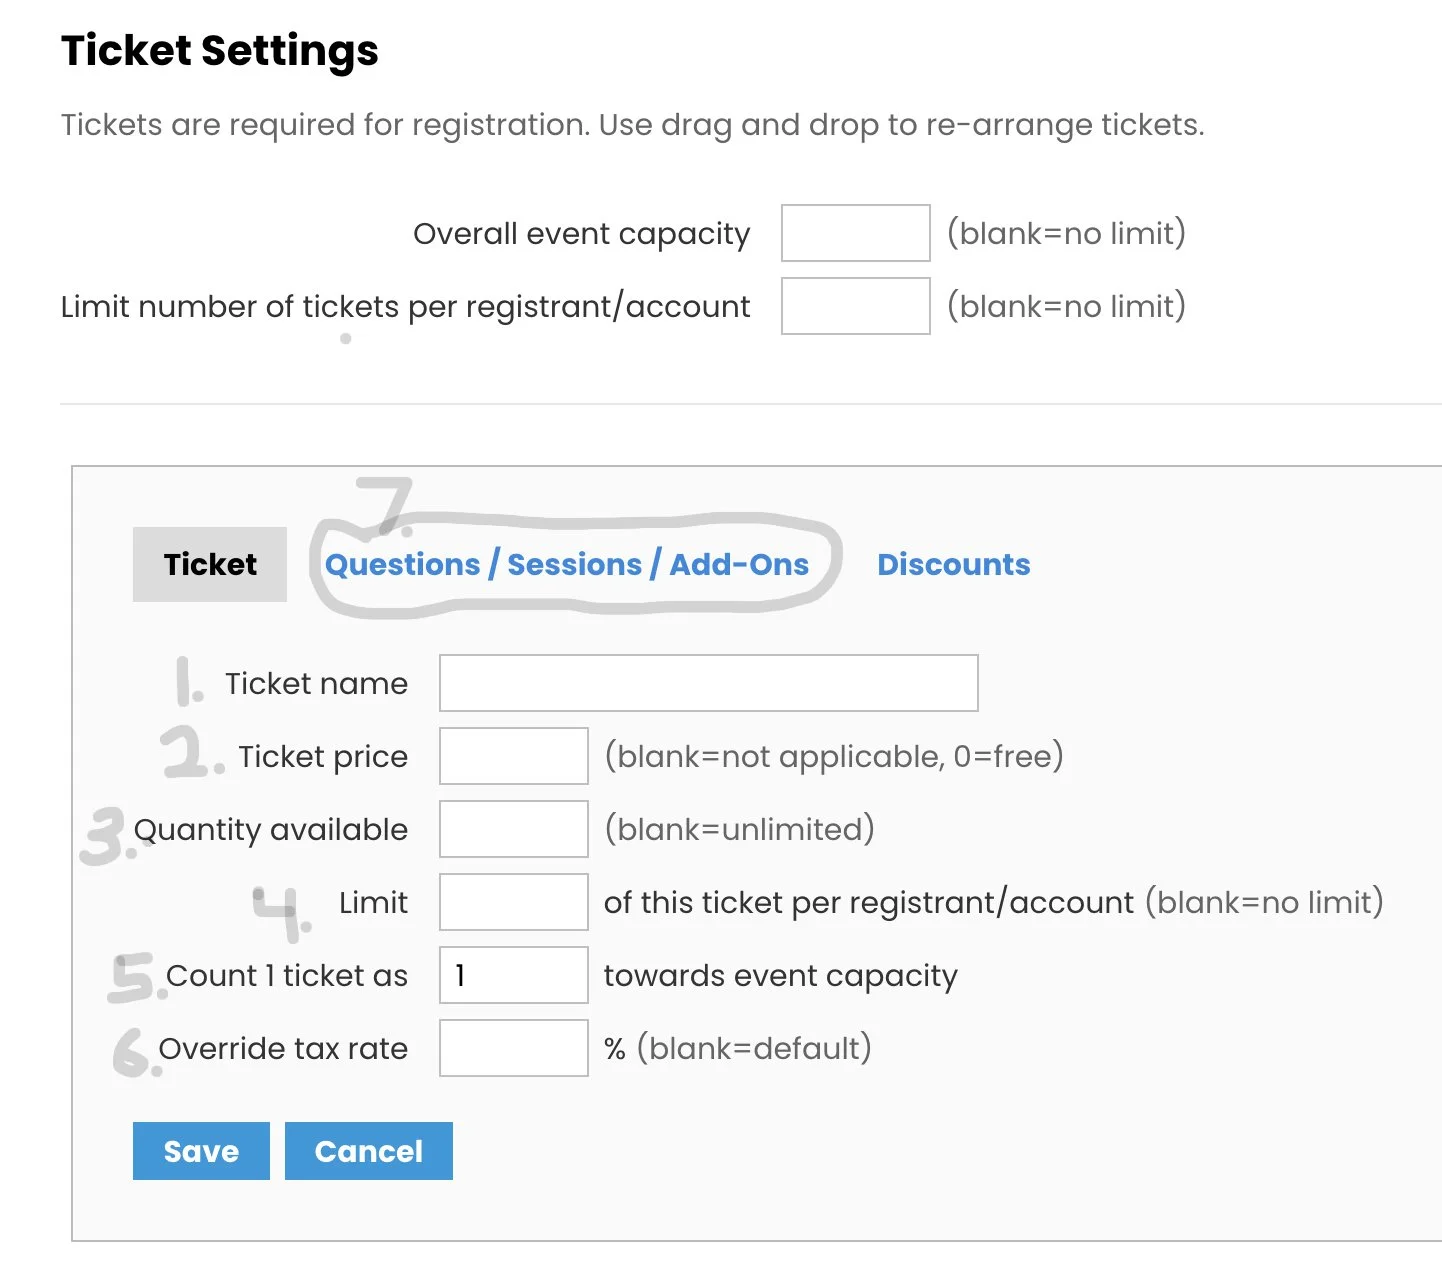
Task: Select the Ticket name text field
Action: pos(708,683)
